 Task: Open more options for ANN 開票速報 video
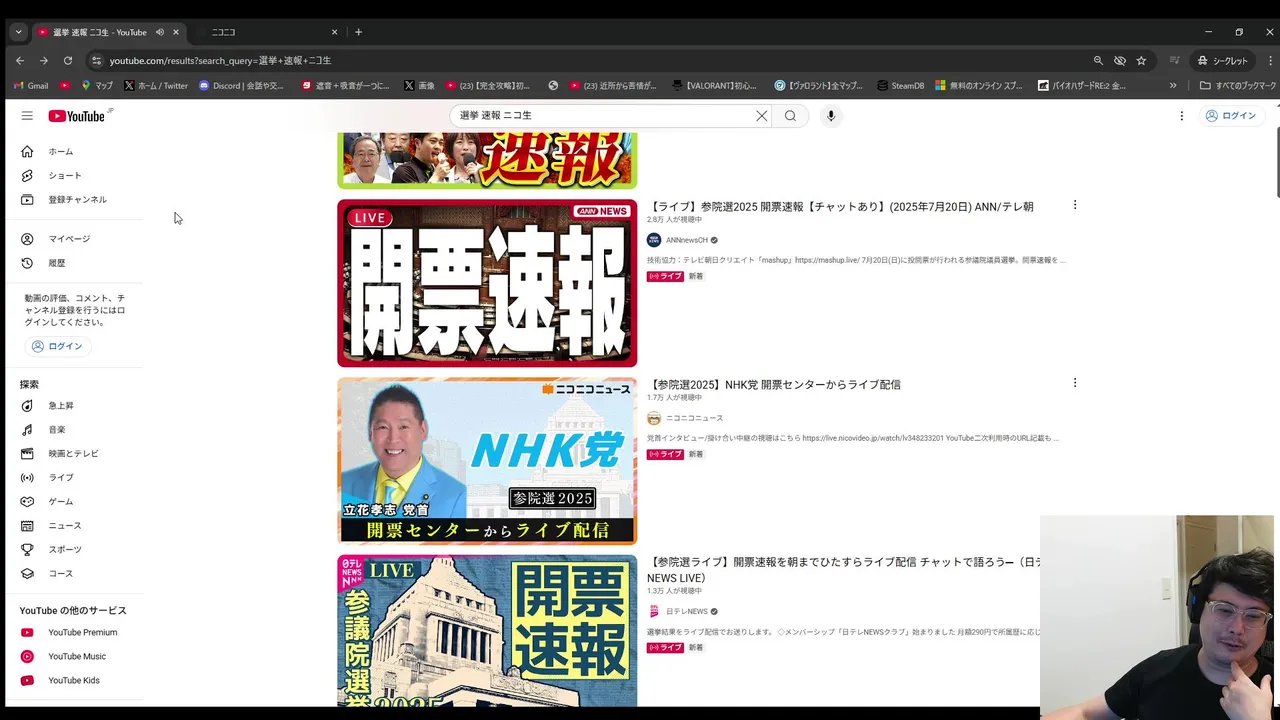point(1075,205)
